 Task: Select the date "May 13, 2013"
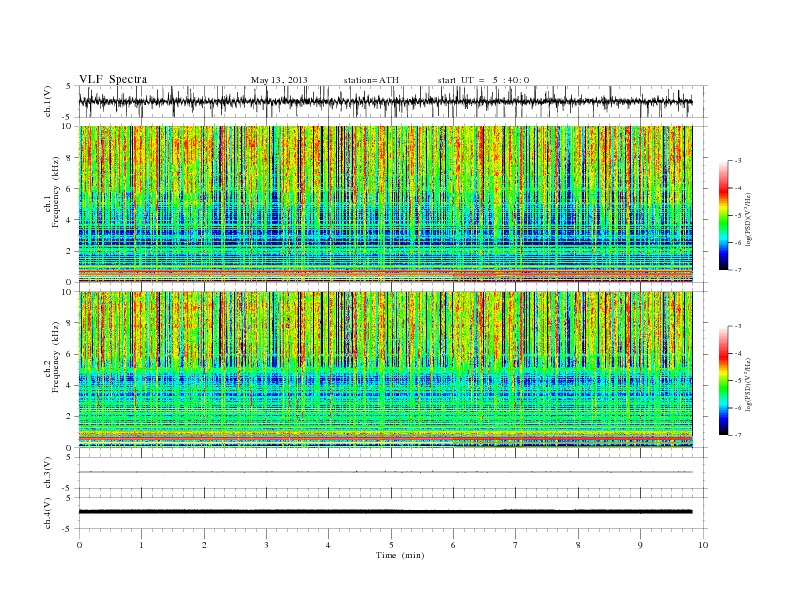tap(279, 80)
